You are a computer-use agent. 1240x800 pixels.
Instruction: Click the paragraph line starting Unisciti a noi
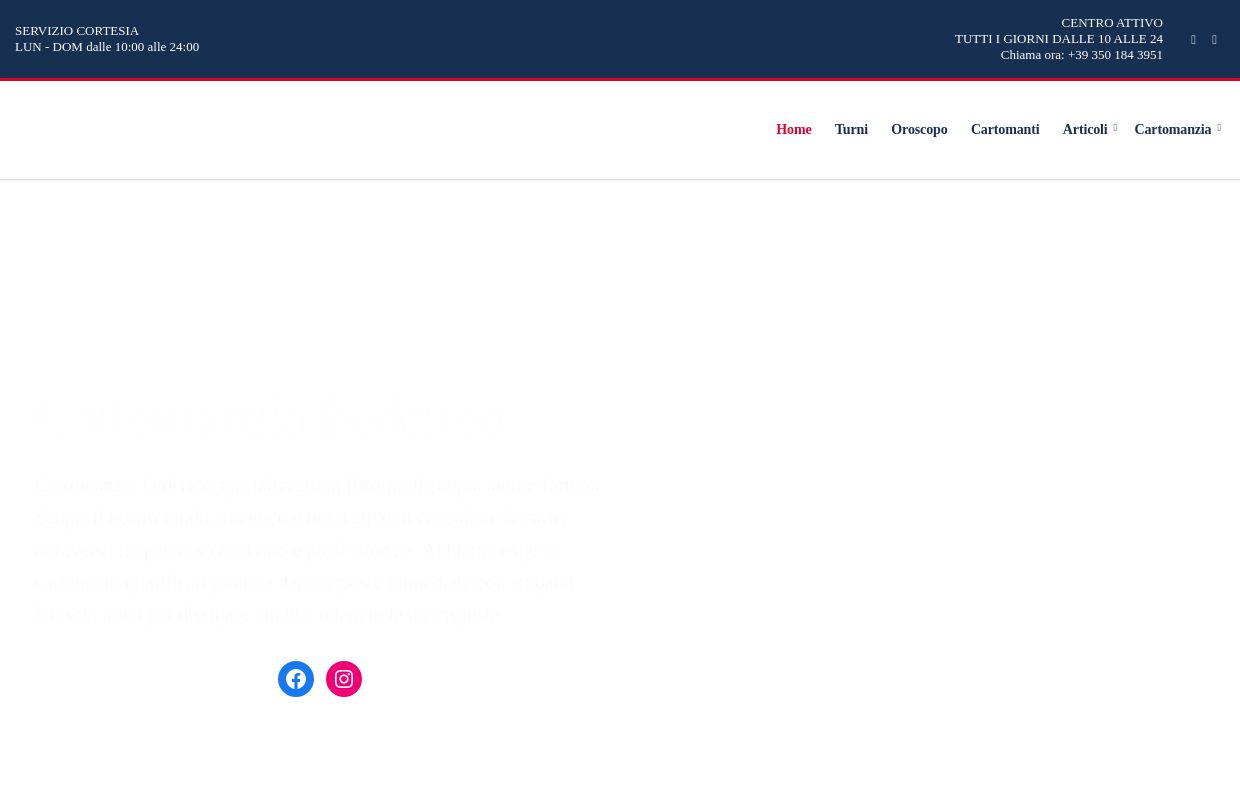[x=267, y=614]
